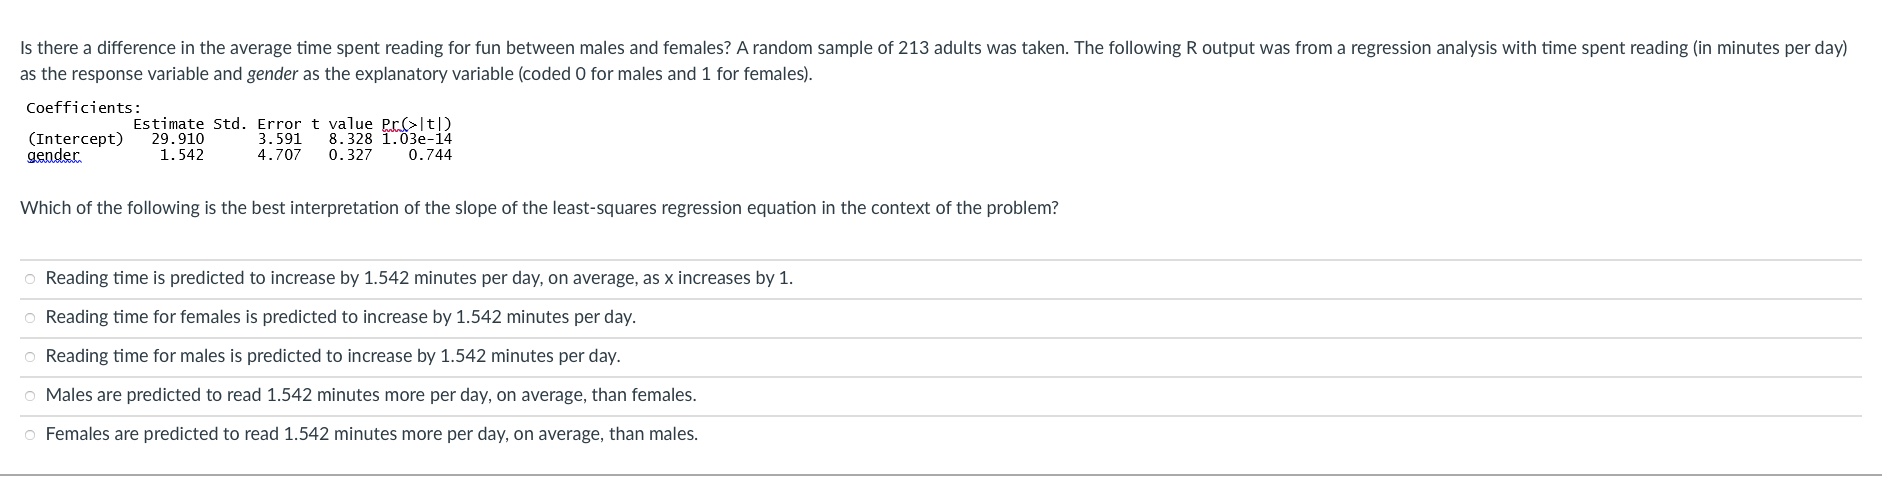Choose radio for 'Reading time for females' option
Image resolution: width=1882 pixels, height=478 pixels.
pos(31,318)
